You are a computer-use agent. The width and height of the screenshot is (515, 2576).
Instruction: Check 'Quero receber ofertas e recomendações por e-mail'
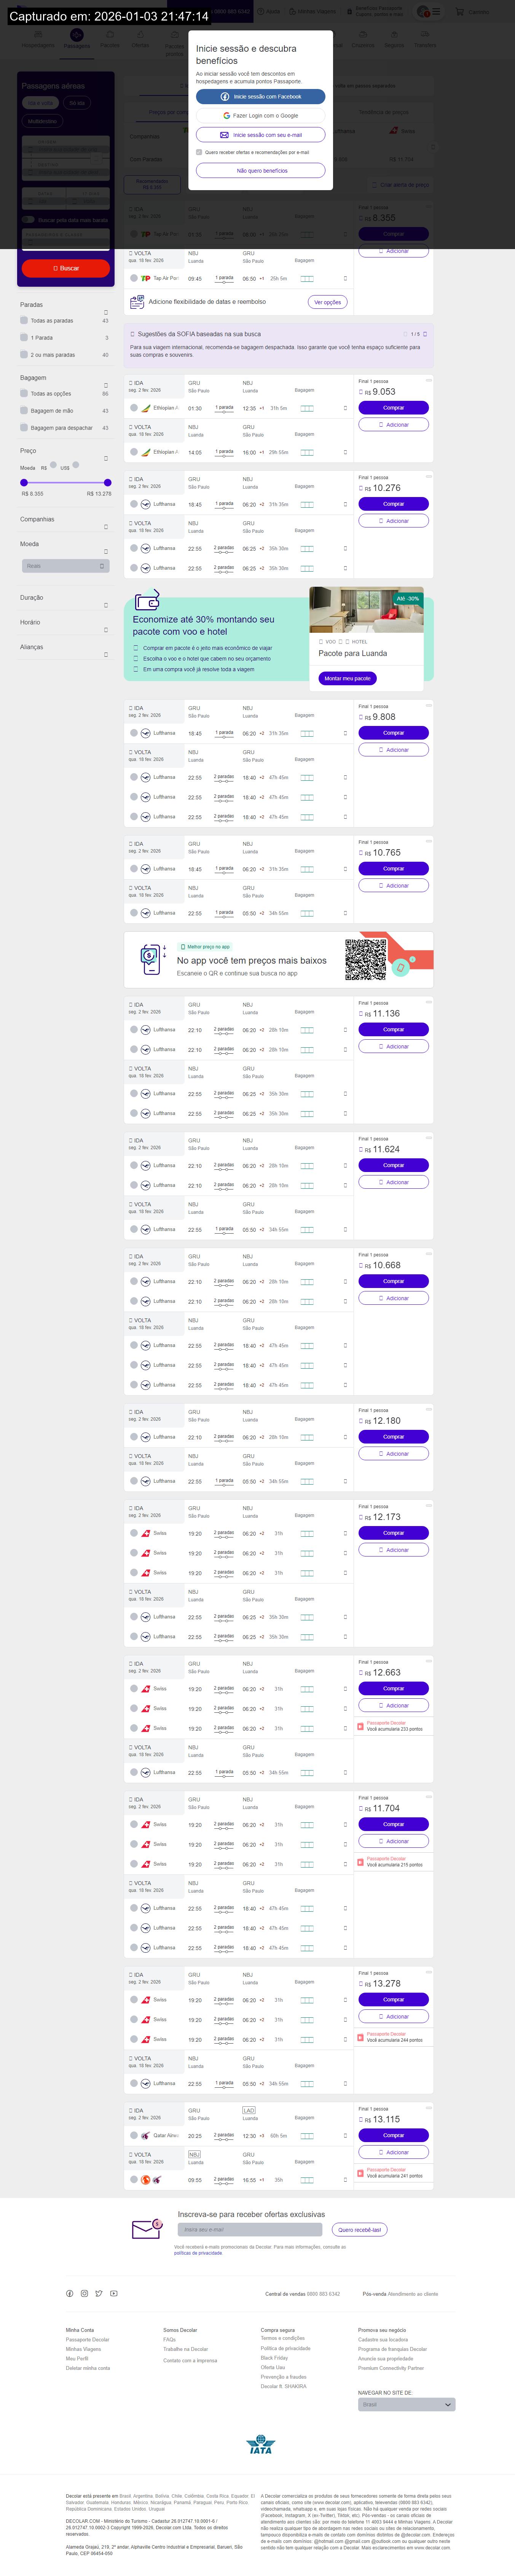pyautogui.click(x=199, y=152)
